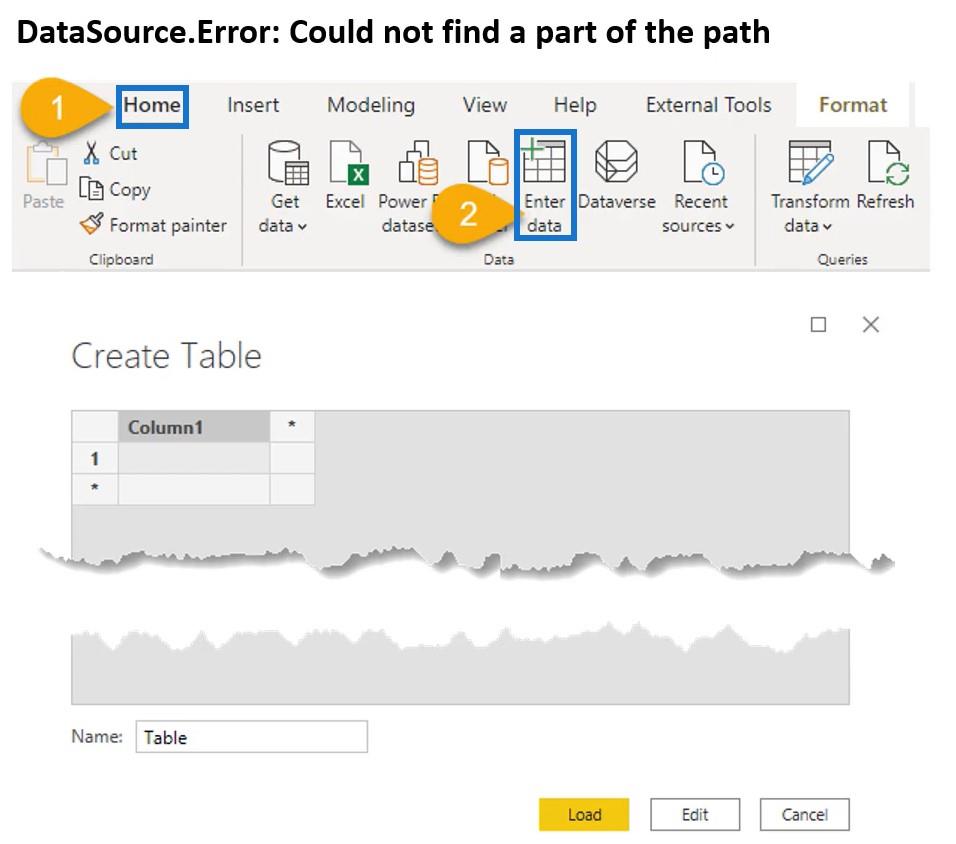956x844 pixels.
Task: Select the Column1 header cell
Action: tap(194, 427)
